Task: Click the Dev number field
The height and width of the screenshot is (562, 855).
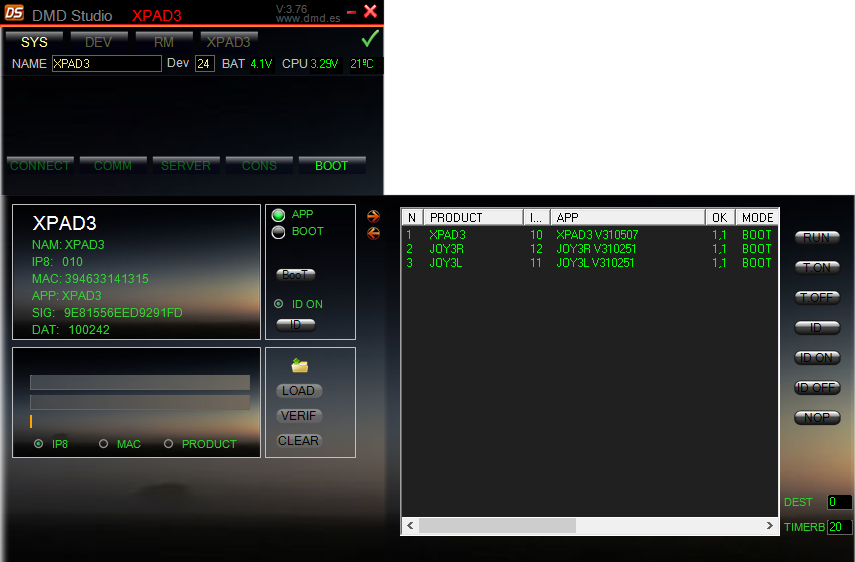Action: (x=204, y=64)
